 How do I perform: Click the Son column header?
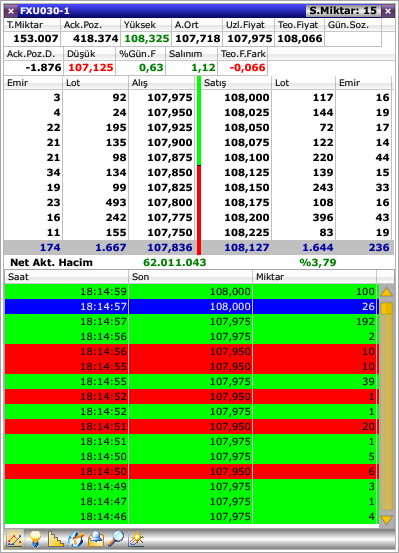[x=191, y=277]
